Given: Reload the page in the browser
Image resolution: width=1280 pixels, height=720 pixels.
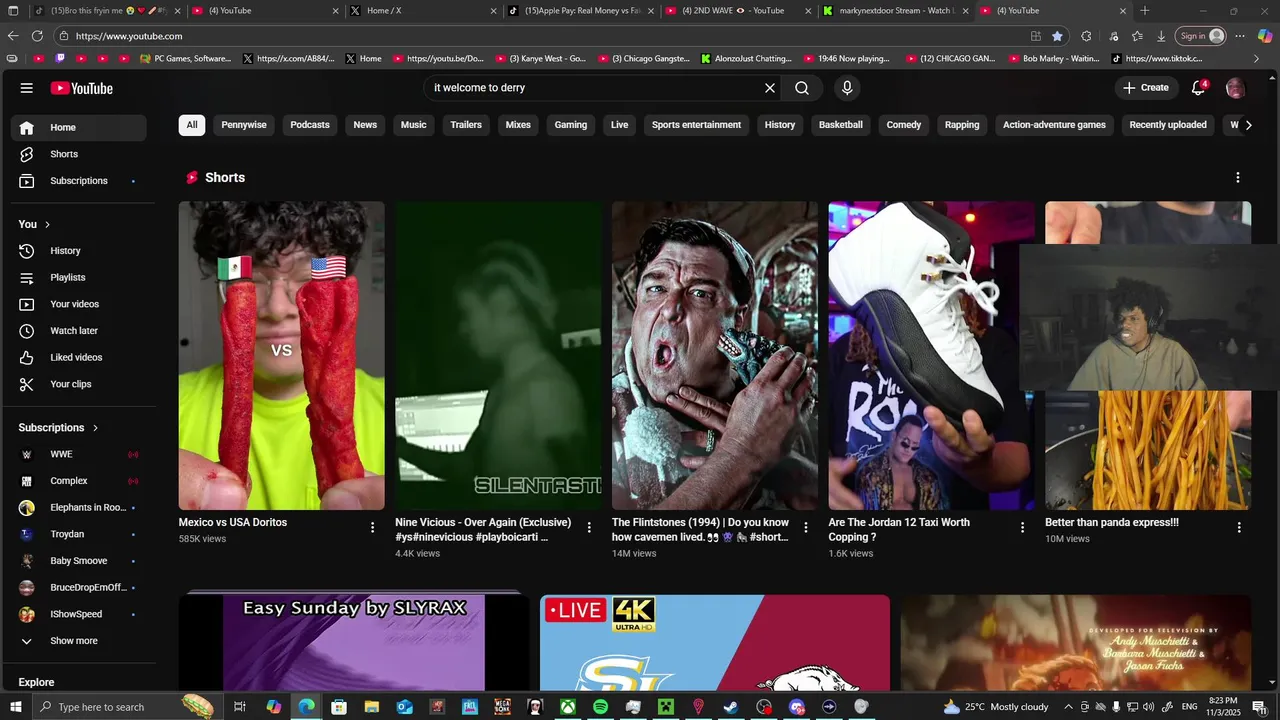Looking at the screenshot, I should pyautogui.click(x=37, y=36).
